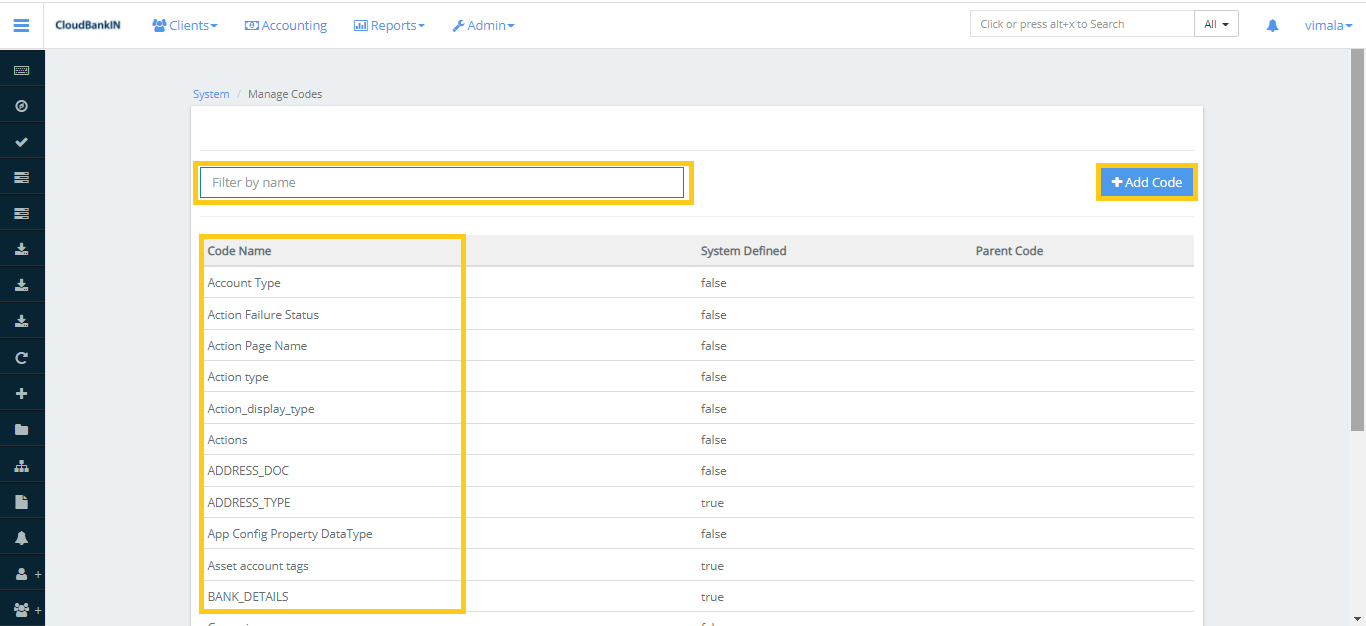Open the Reports menu

tap(389, 25)
